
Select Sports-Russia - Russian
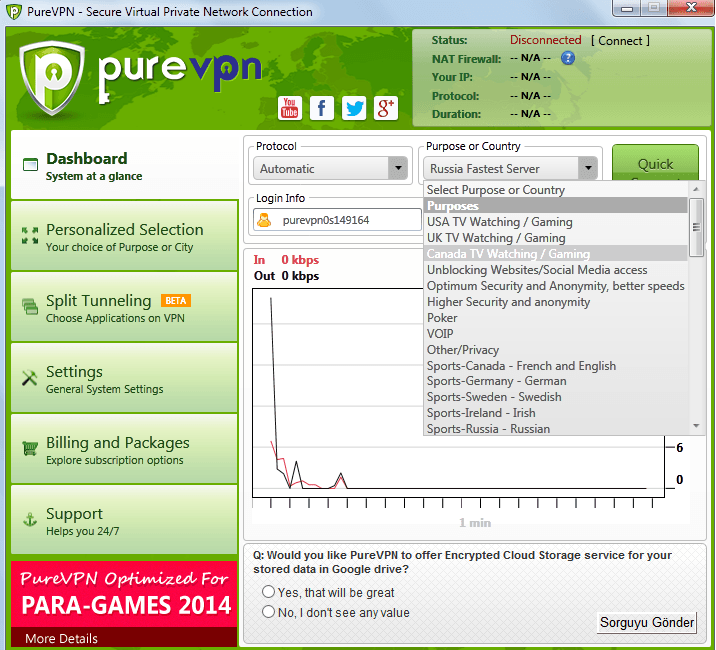(x=556, y=428)
